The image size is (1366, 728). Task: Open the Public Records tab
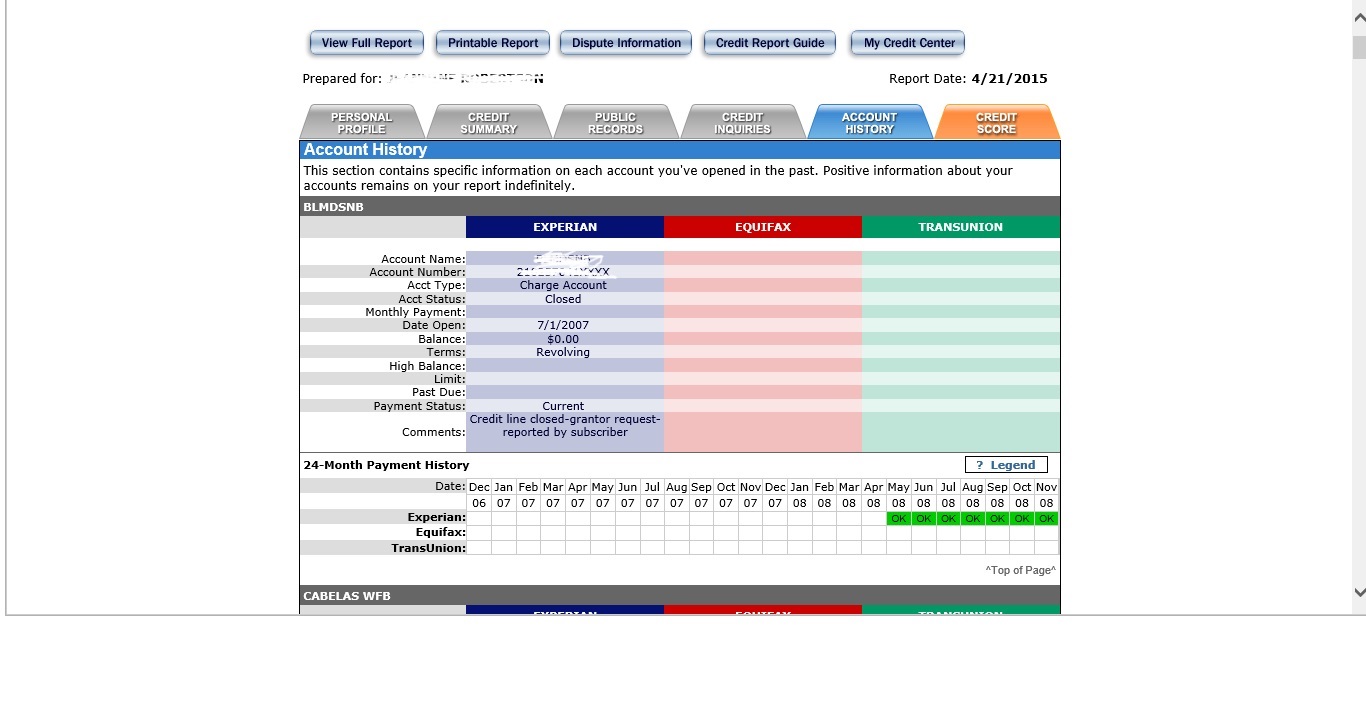(616, 122)
